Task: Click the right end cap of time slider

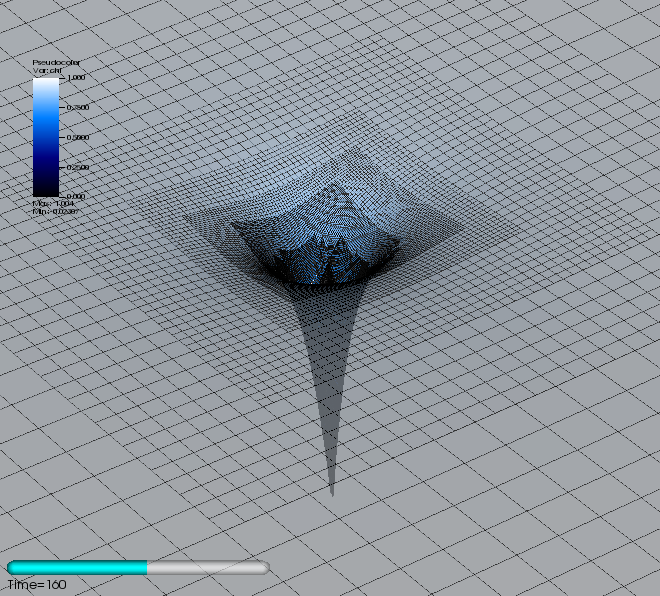Action: click(x=264, y=567)
